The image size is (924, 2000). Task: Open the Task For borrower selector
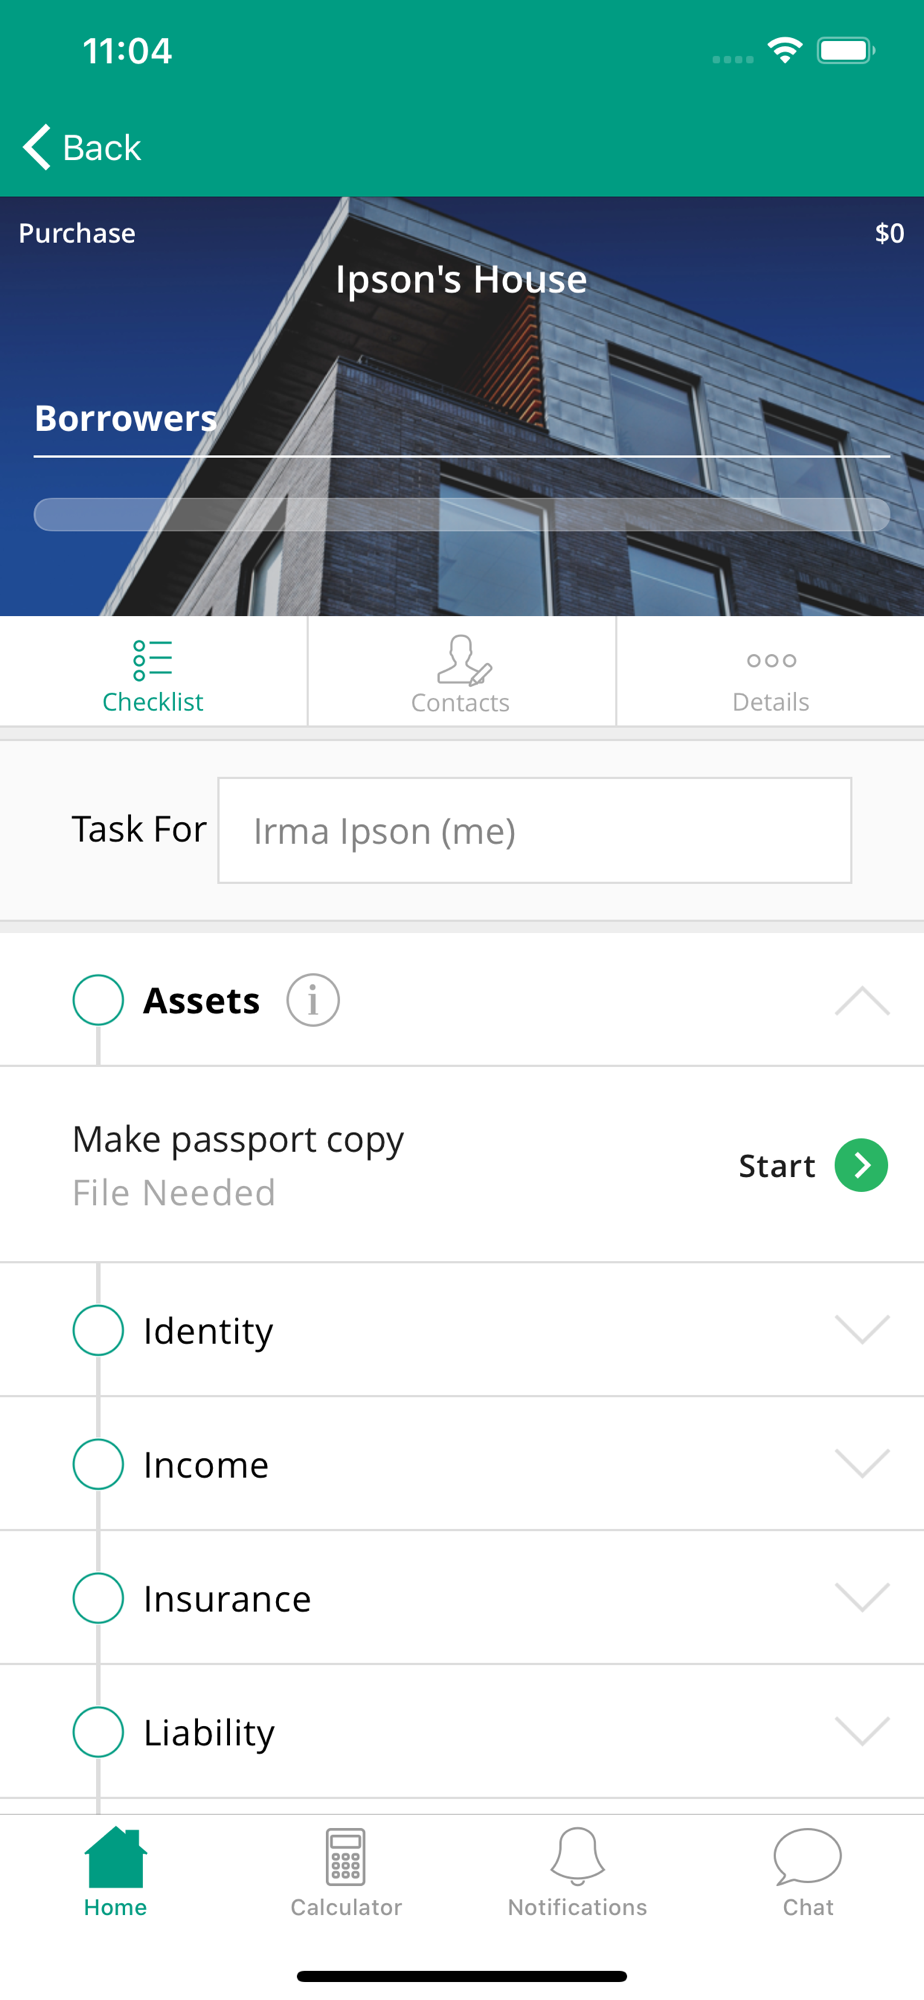535,830
